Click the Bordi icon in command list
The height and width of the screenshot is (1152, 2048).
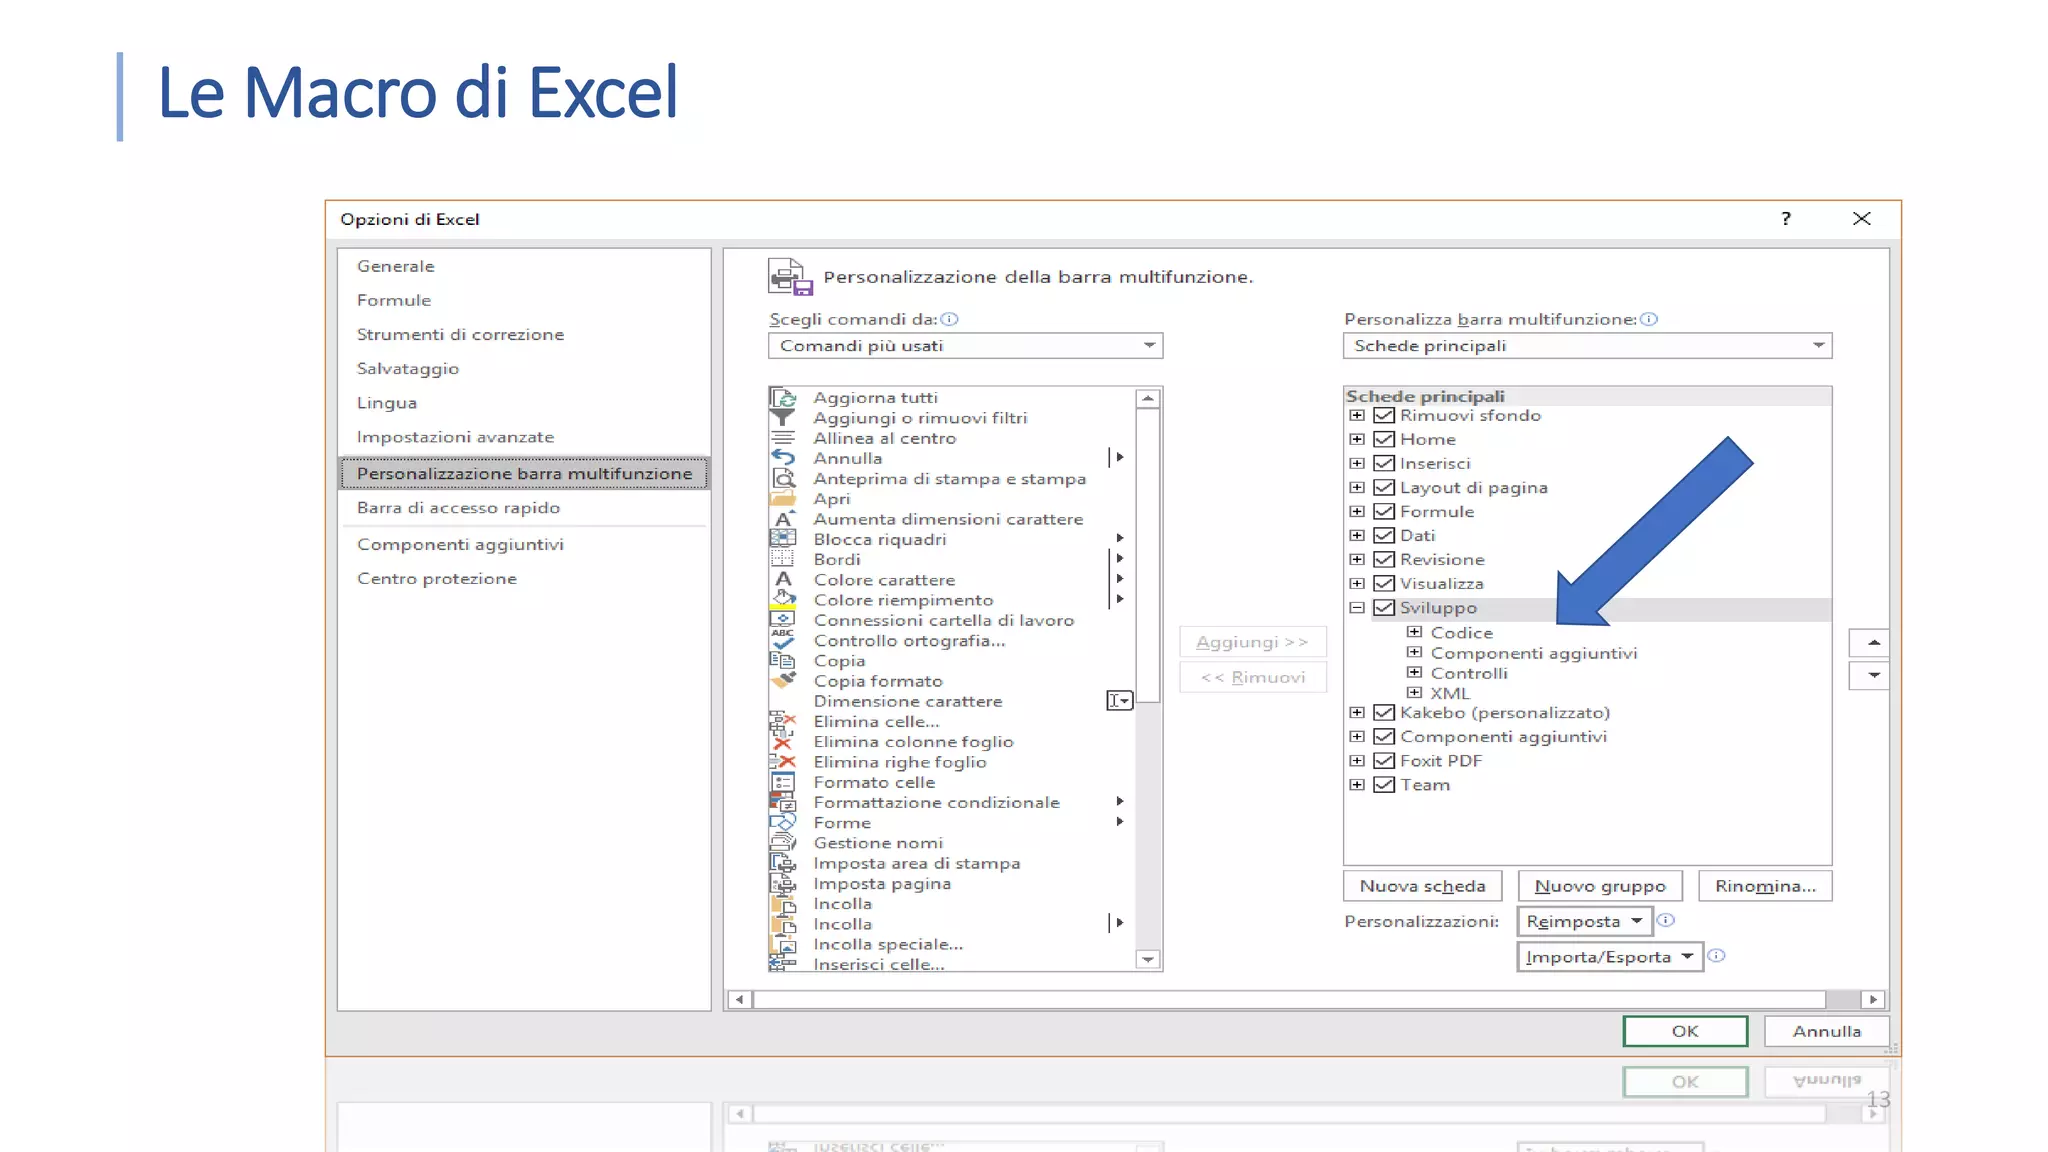(783, 559)
